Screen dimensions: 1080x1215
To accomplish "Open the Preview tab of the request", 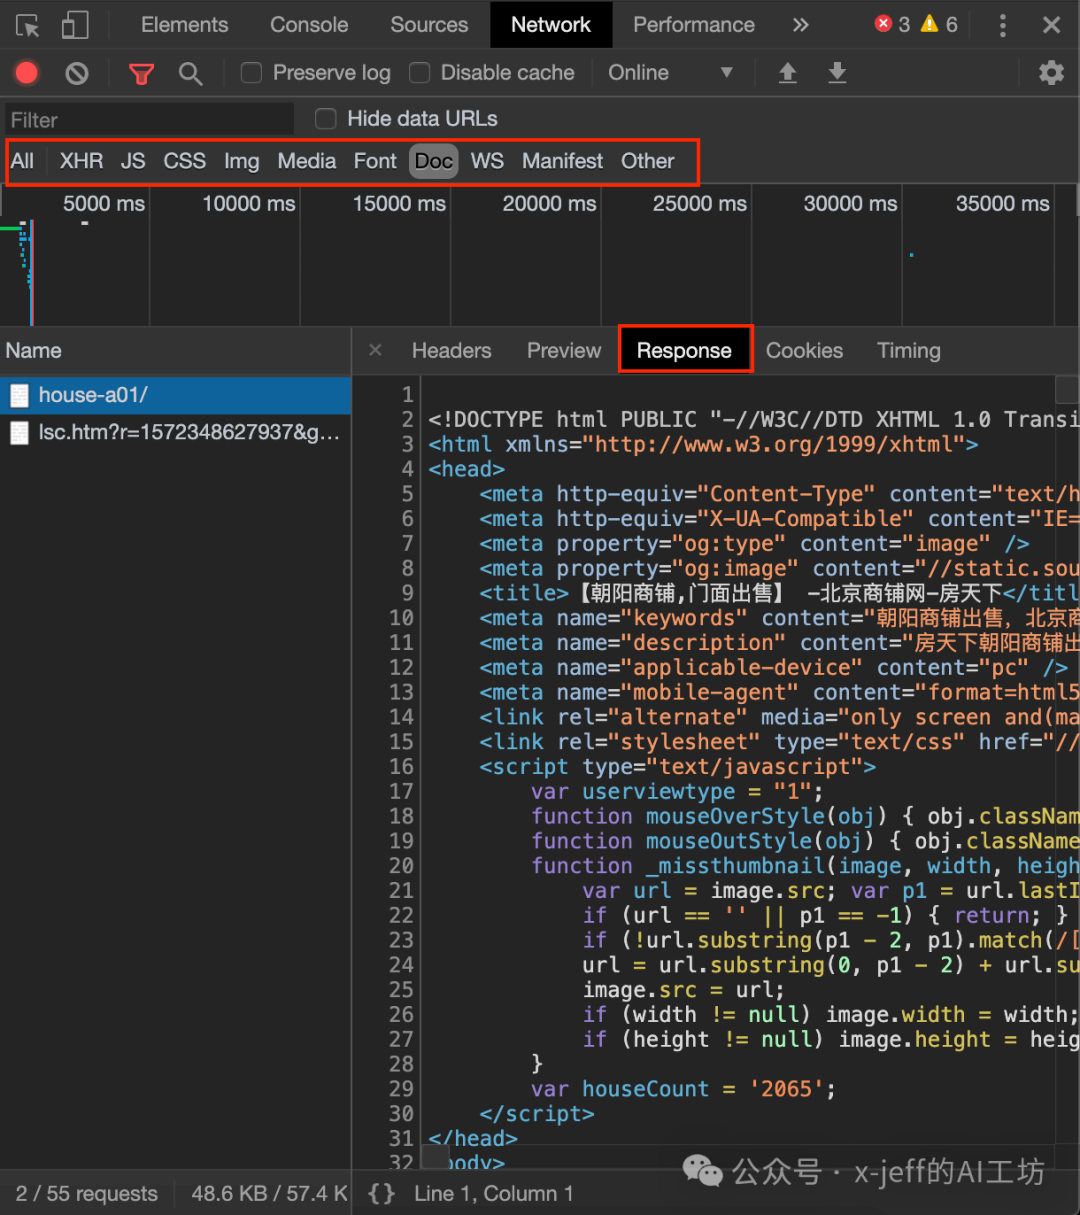I will 564,351.
